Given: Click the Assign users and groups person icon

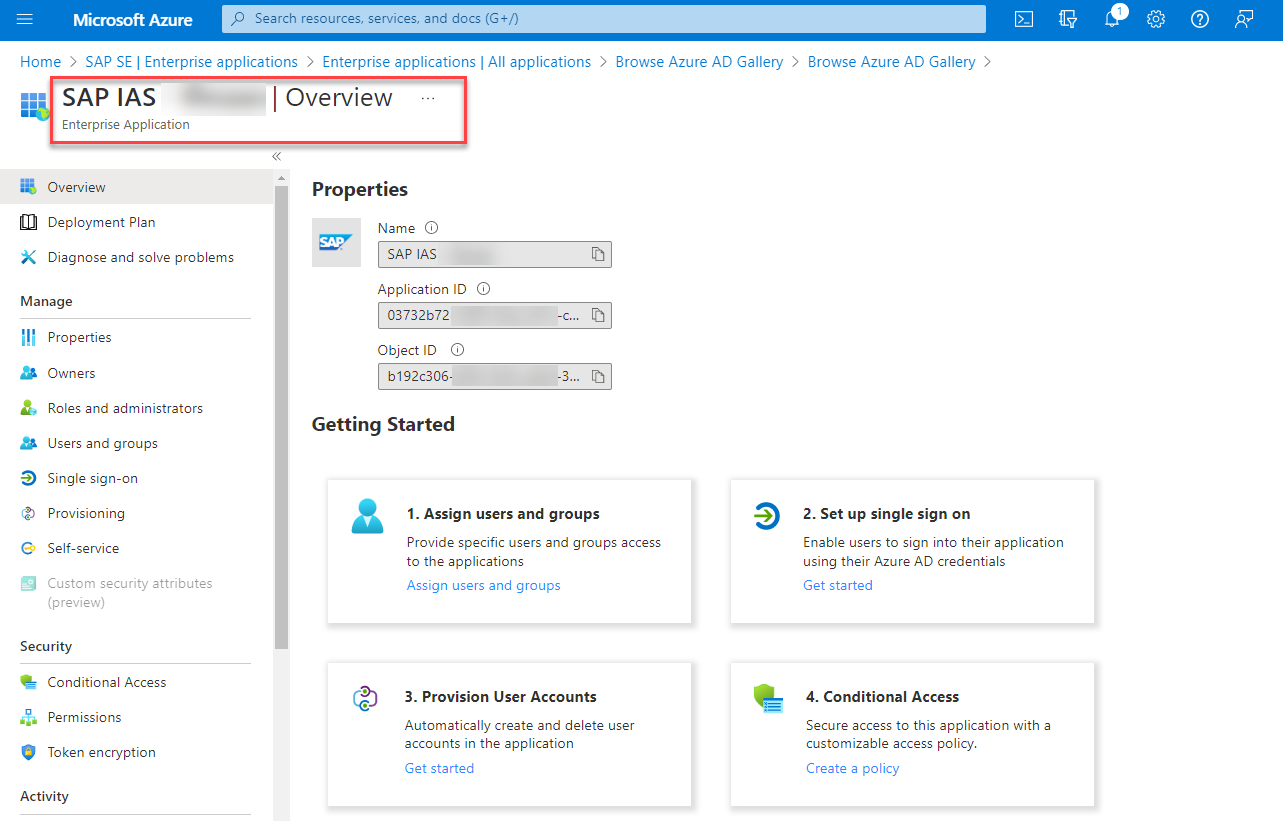Looking at the screenshot, I should [367, 517].
